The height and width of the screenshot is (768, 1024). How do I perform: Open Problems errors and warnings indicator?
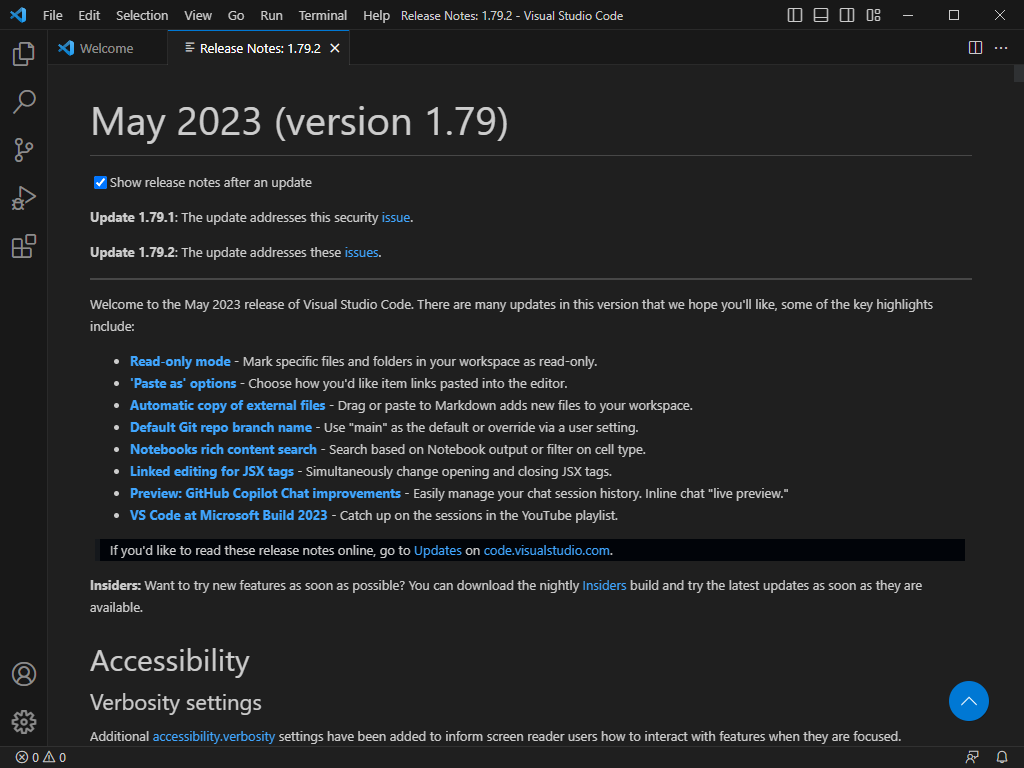click(x=40, y=758)
